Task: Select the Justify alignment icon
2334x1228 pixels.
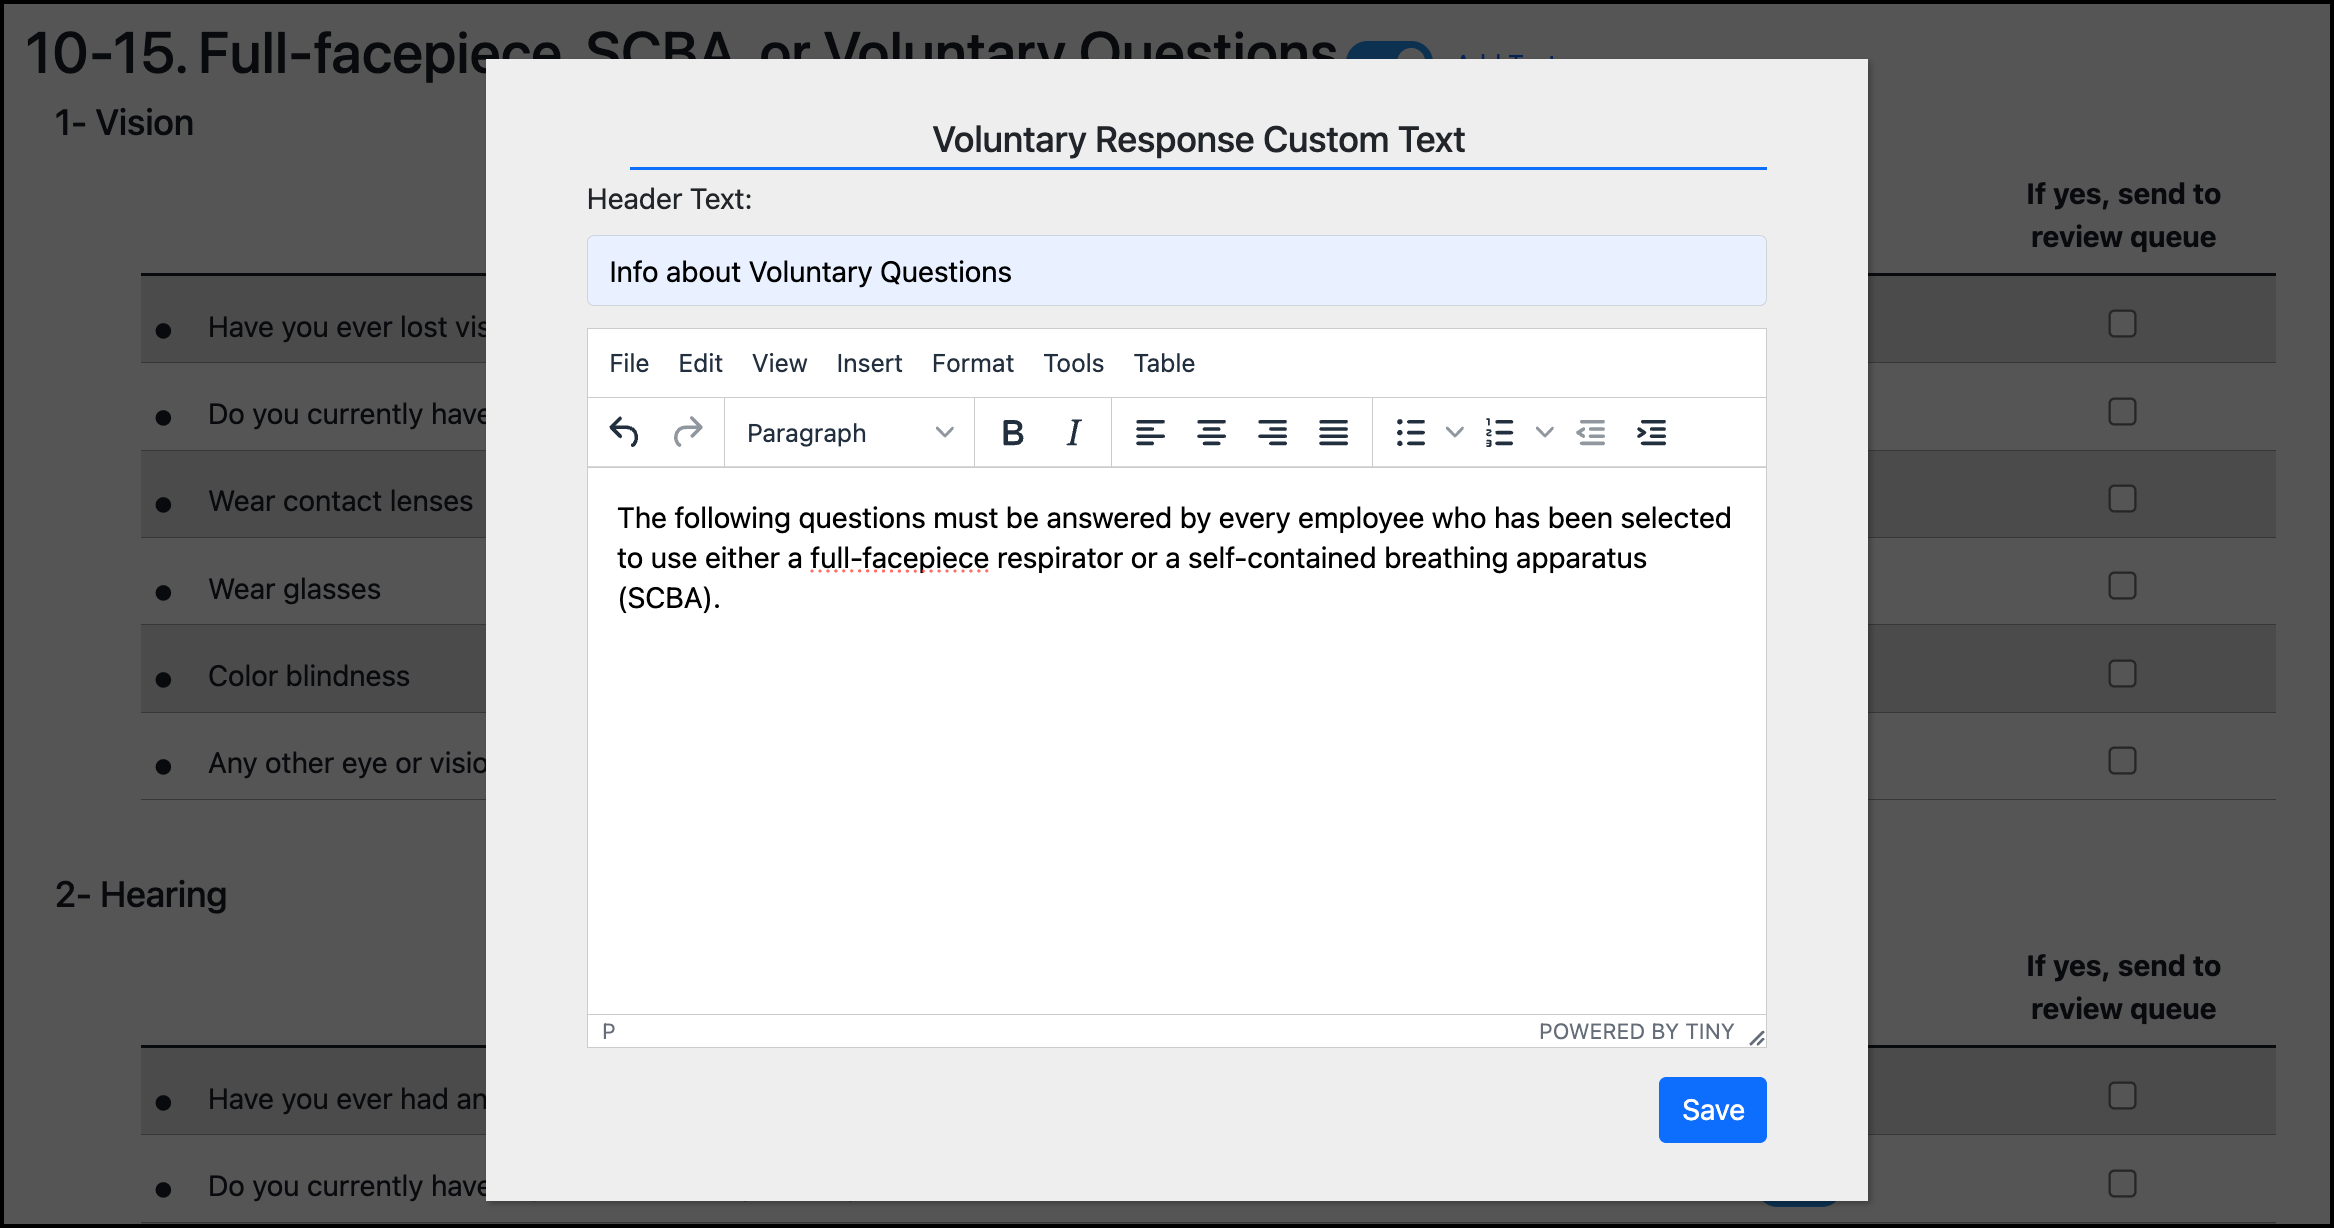Action: (1333, 432)
